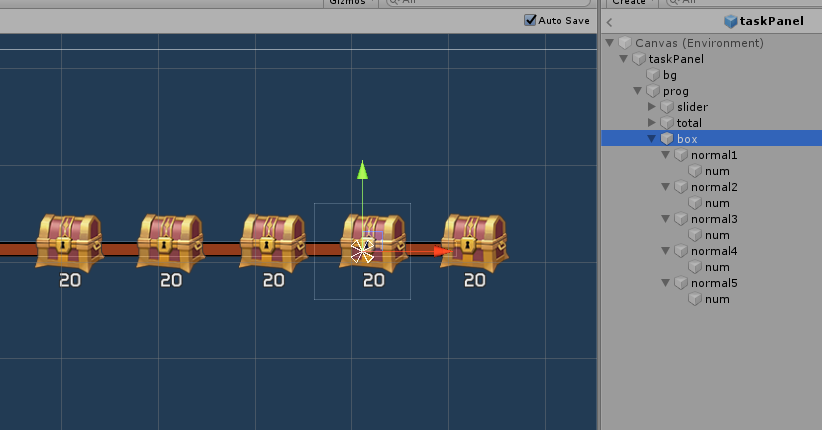This screenshot has height=430, width=822.
Task: Click the cube icon next to bg
Action: pos(653,75)
